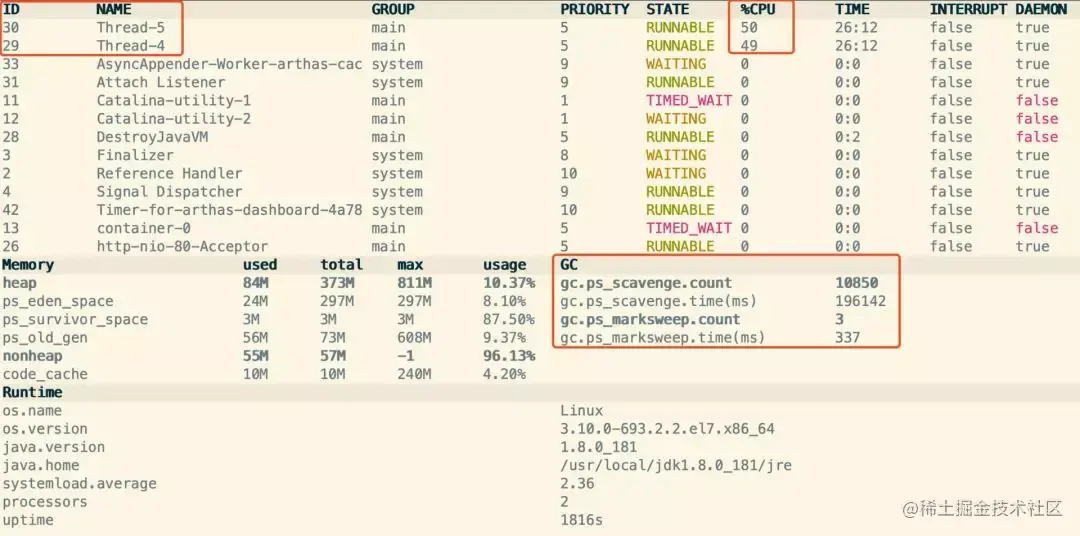Click the STATE column header

[x=667, y=10]
